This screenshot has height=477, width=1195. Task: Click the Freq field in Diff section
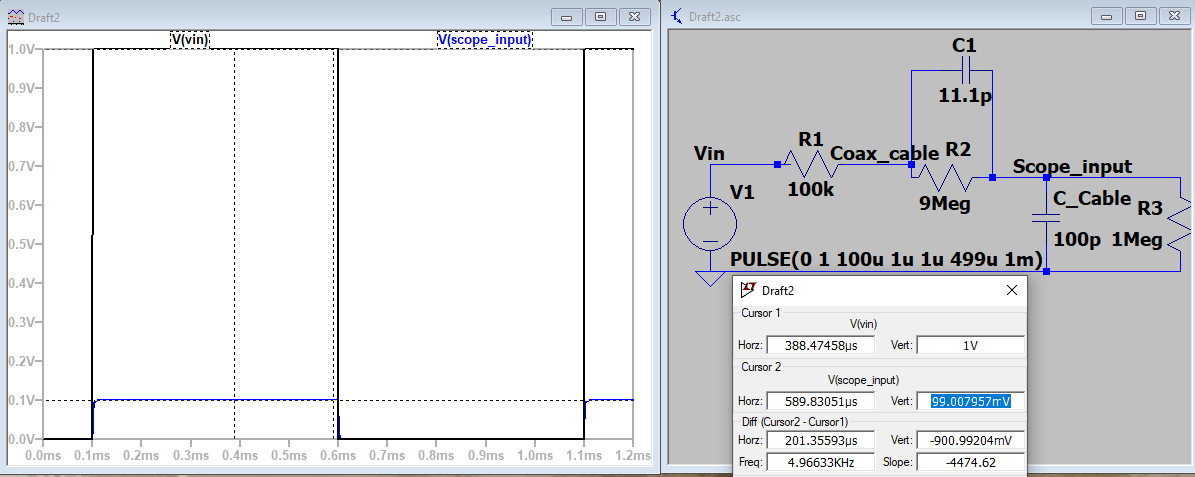819,462
